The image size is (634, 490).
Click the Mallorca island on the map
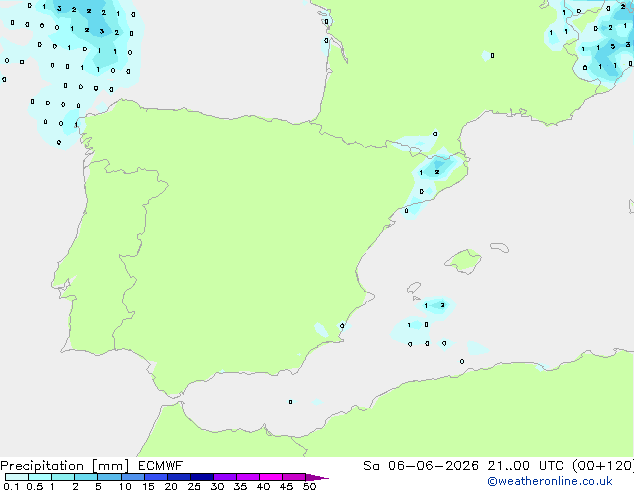(x=463, y=261)
